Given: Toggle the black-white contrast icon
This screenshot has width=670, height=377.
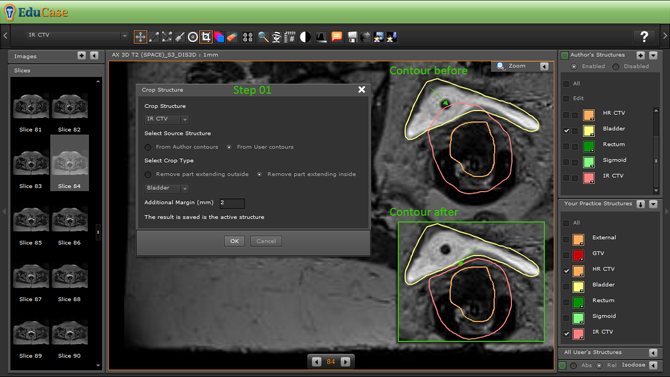Looking at the screenshot, I should 305,37.
